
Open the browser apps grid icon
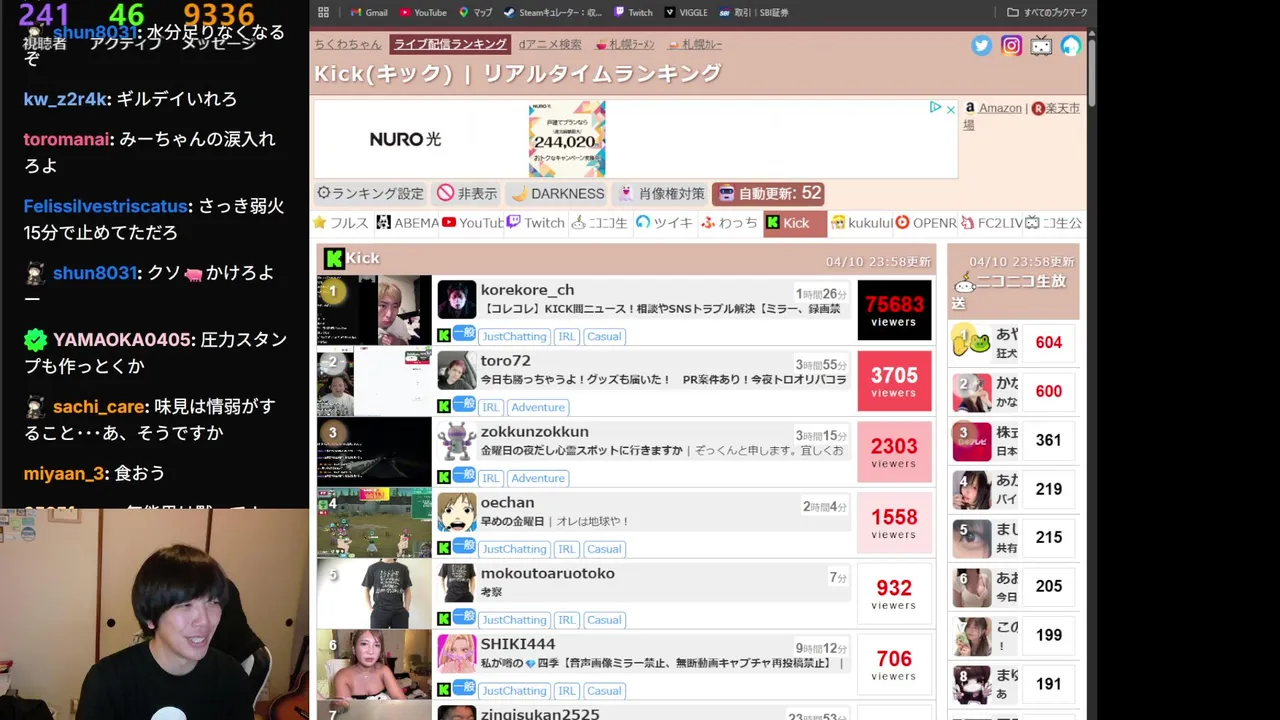[323, 12]
